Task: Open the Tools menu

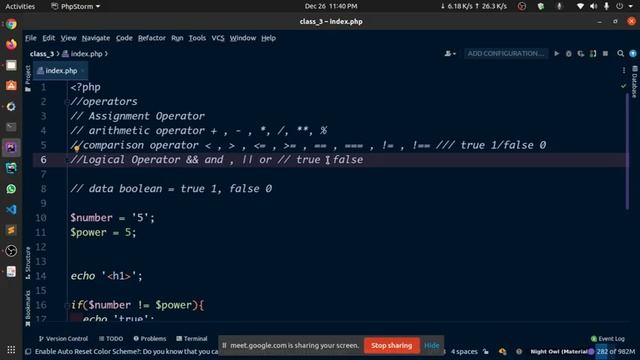Action: point(197,38)
